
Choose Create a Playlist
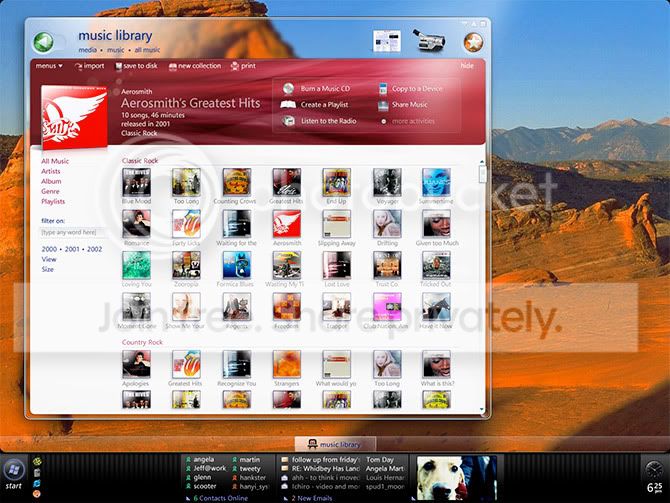[314, 105]
